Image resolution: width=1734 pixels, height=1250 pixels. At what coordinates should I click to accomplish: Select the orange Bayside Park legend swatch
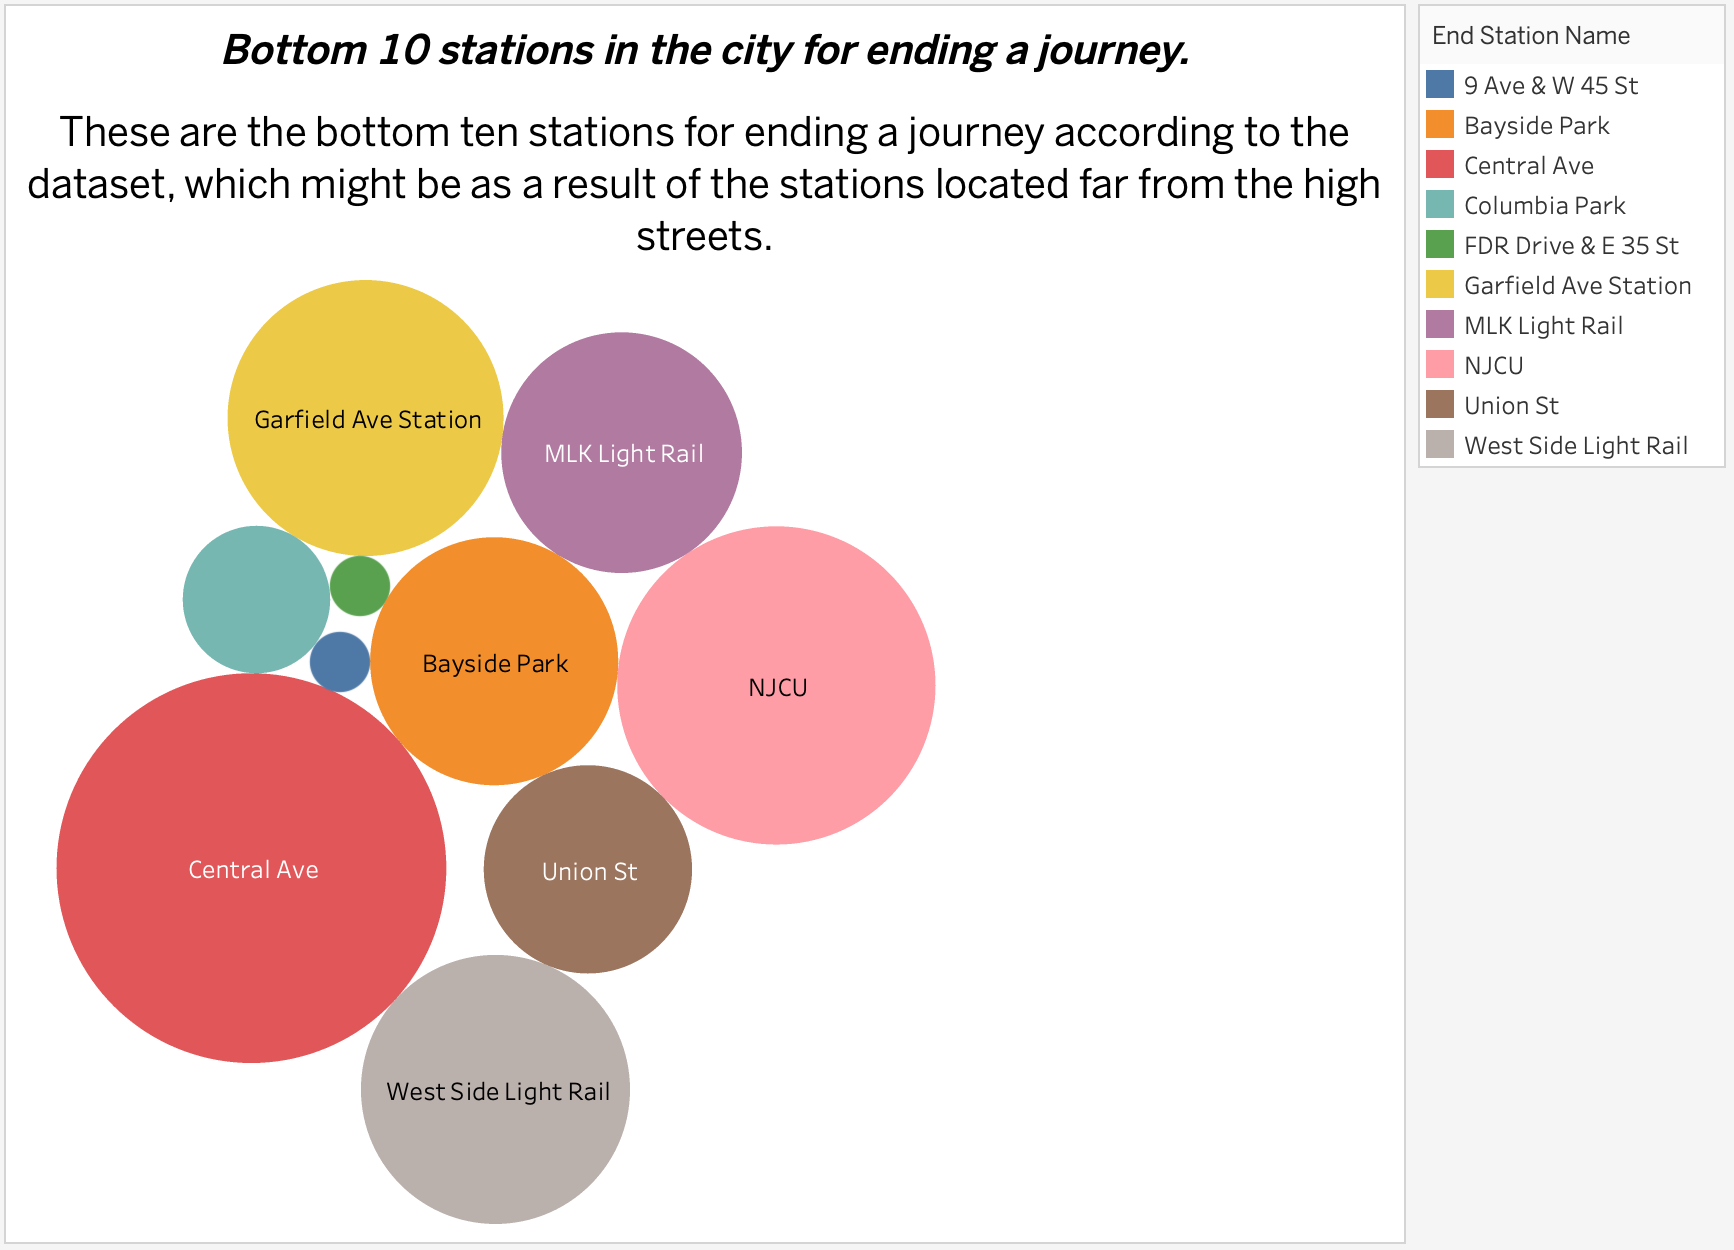point(1441,126)
